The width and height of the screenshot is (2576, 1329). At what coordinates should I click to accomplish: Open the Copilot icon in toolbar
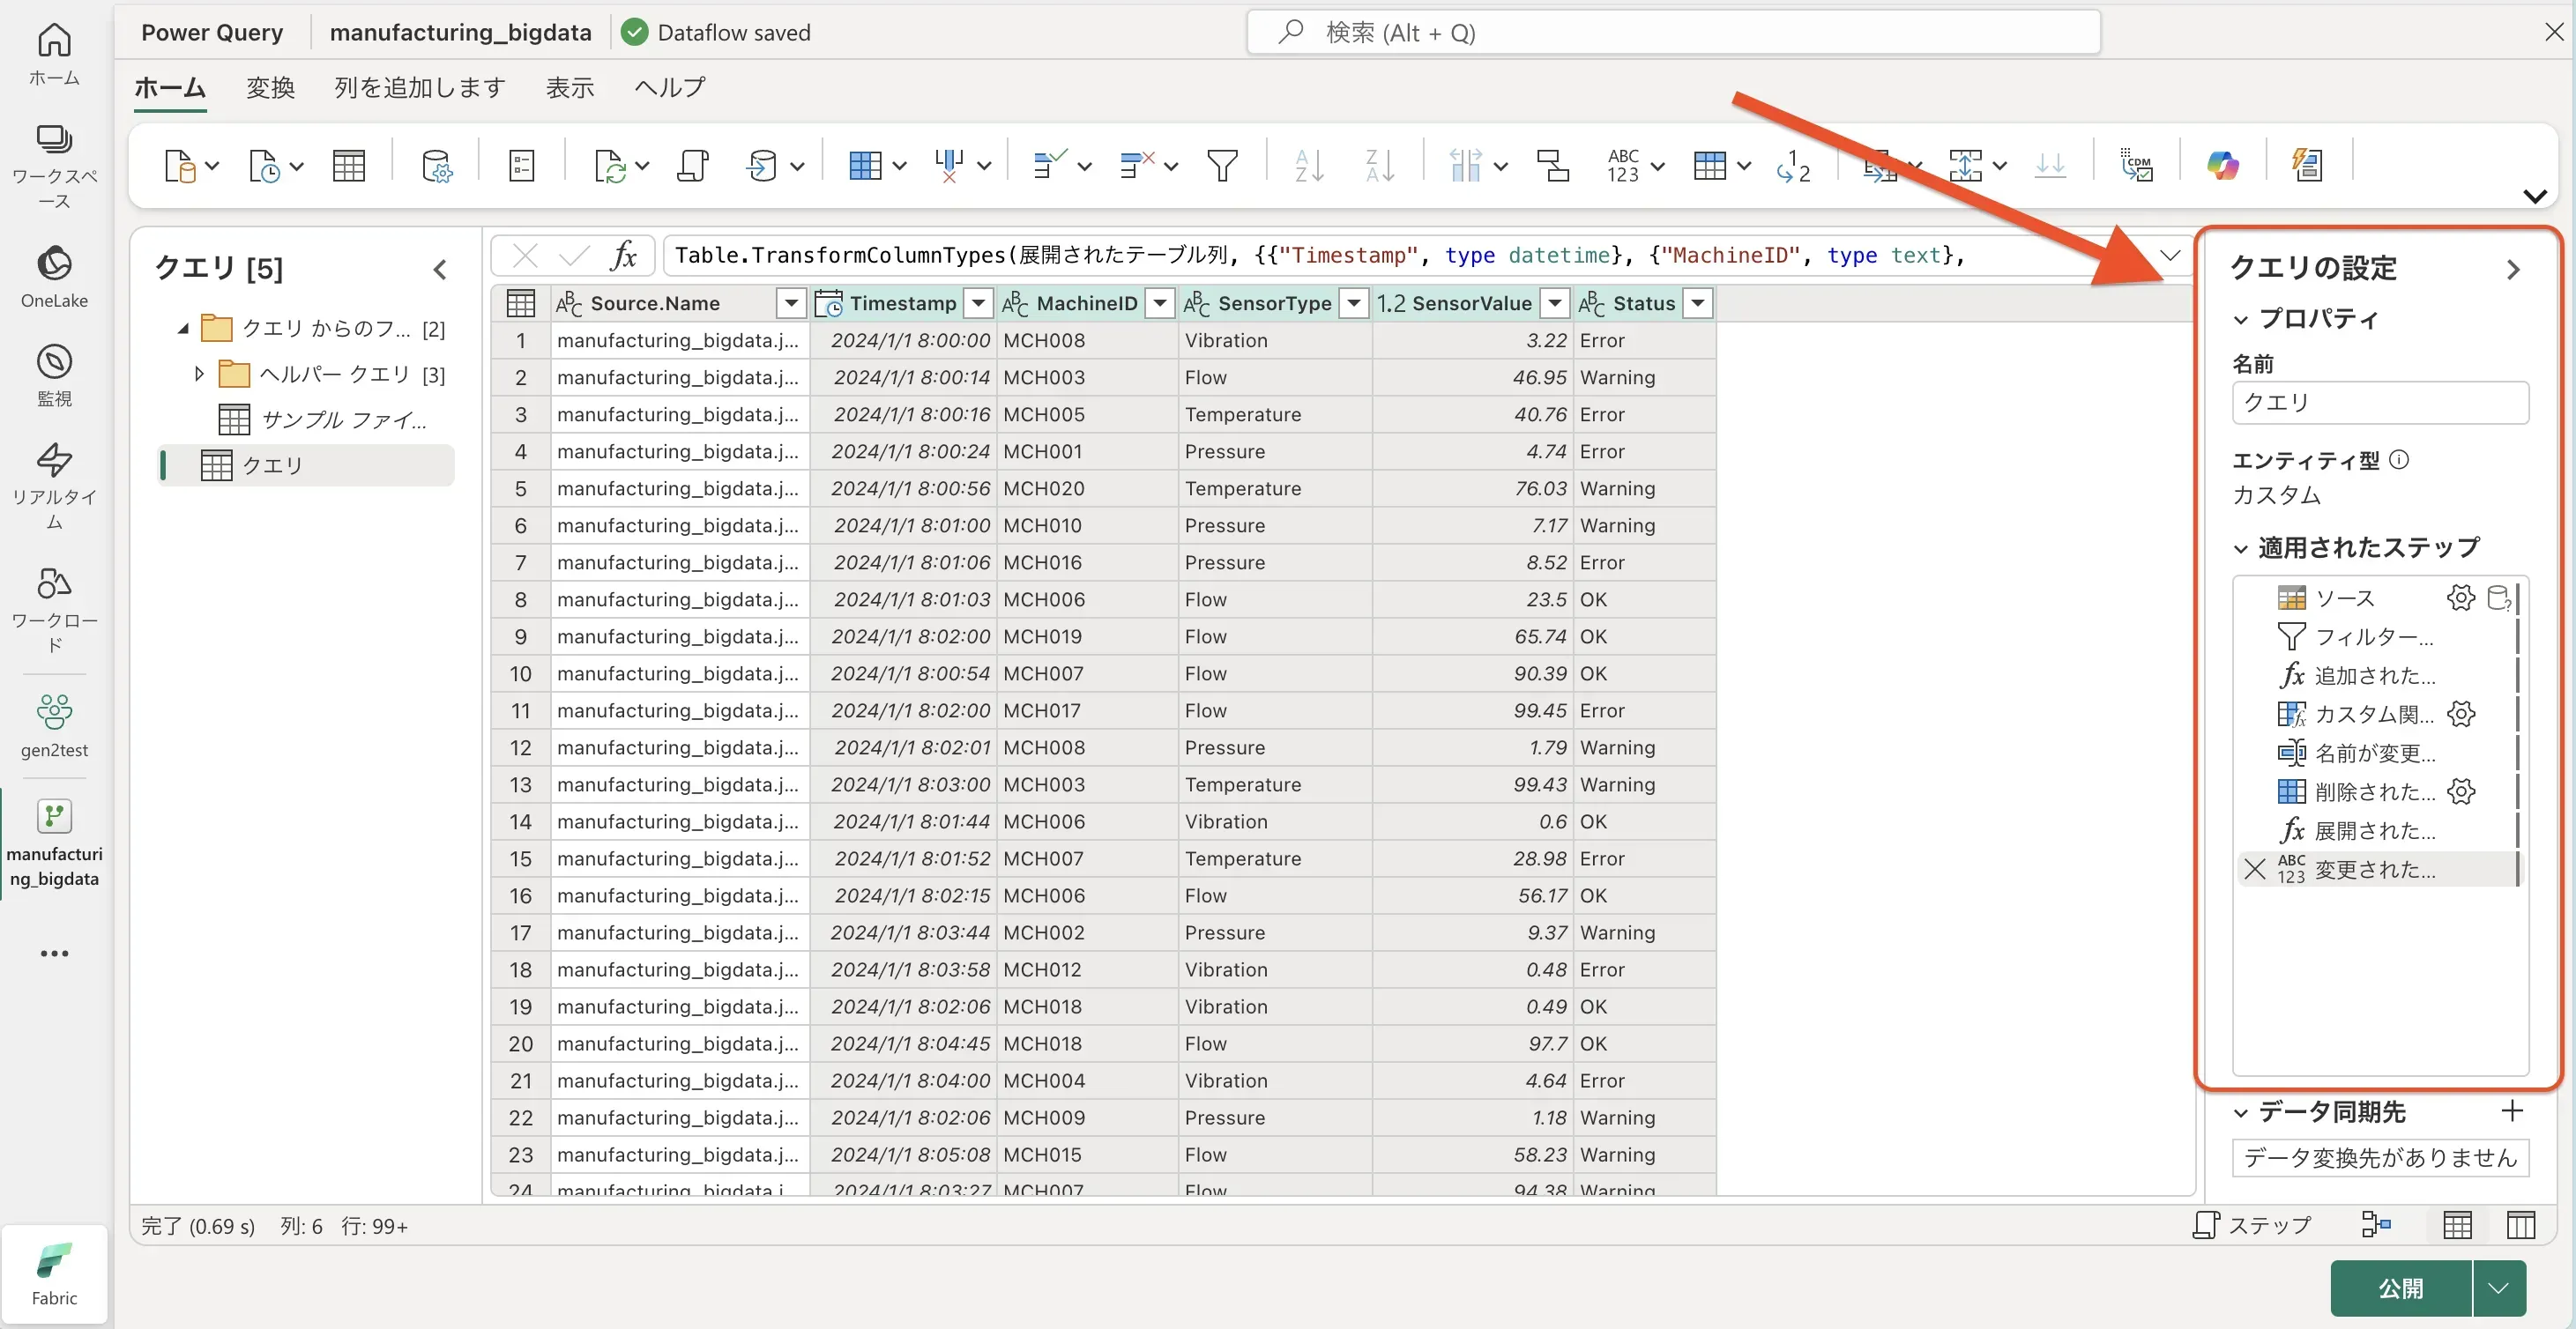pos(2222,165)
